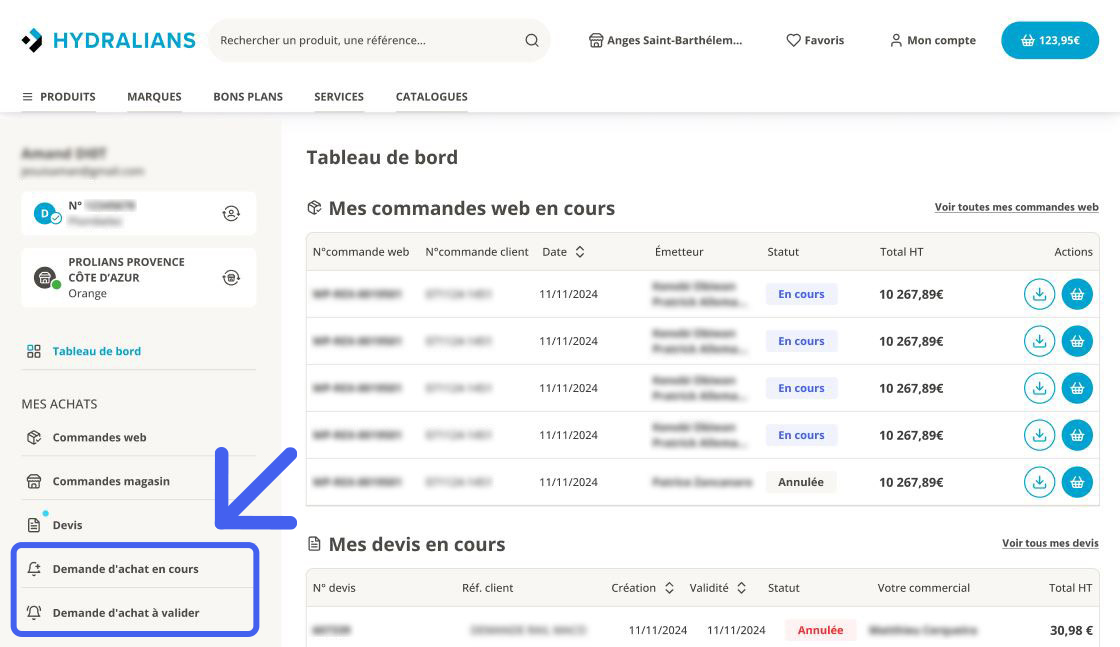Download the first En cours order
This screenshot has width=1120, height=647.
(1039, 294)
